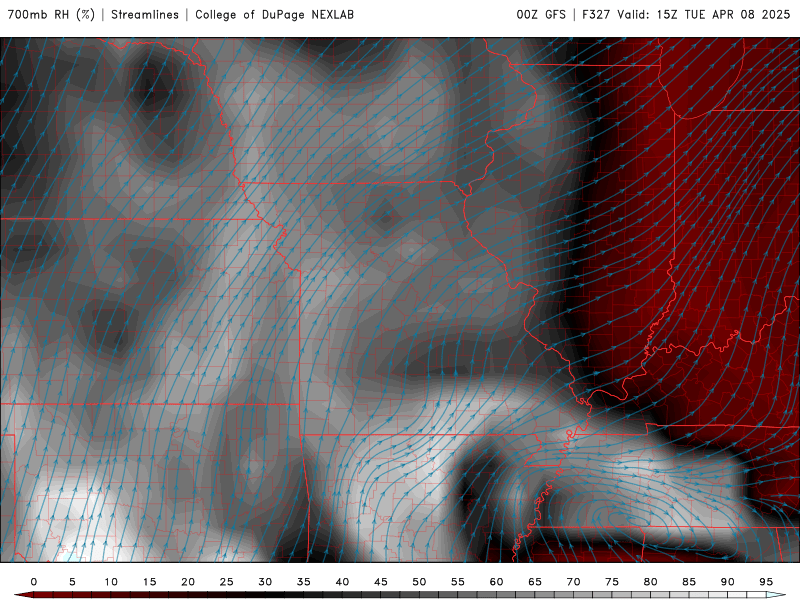800x600 pixels.
Task: Click the 65 label on the RH scale
Action: pyautogui.click(x=535, y=582)
